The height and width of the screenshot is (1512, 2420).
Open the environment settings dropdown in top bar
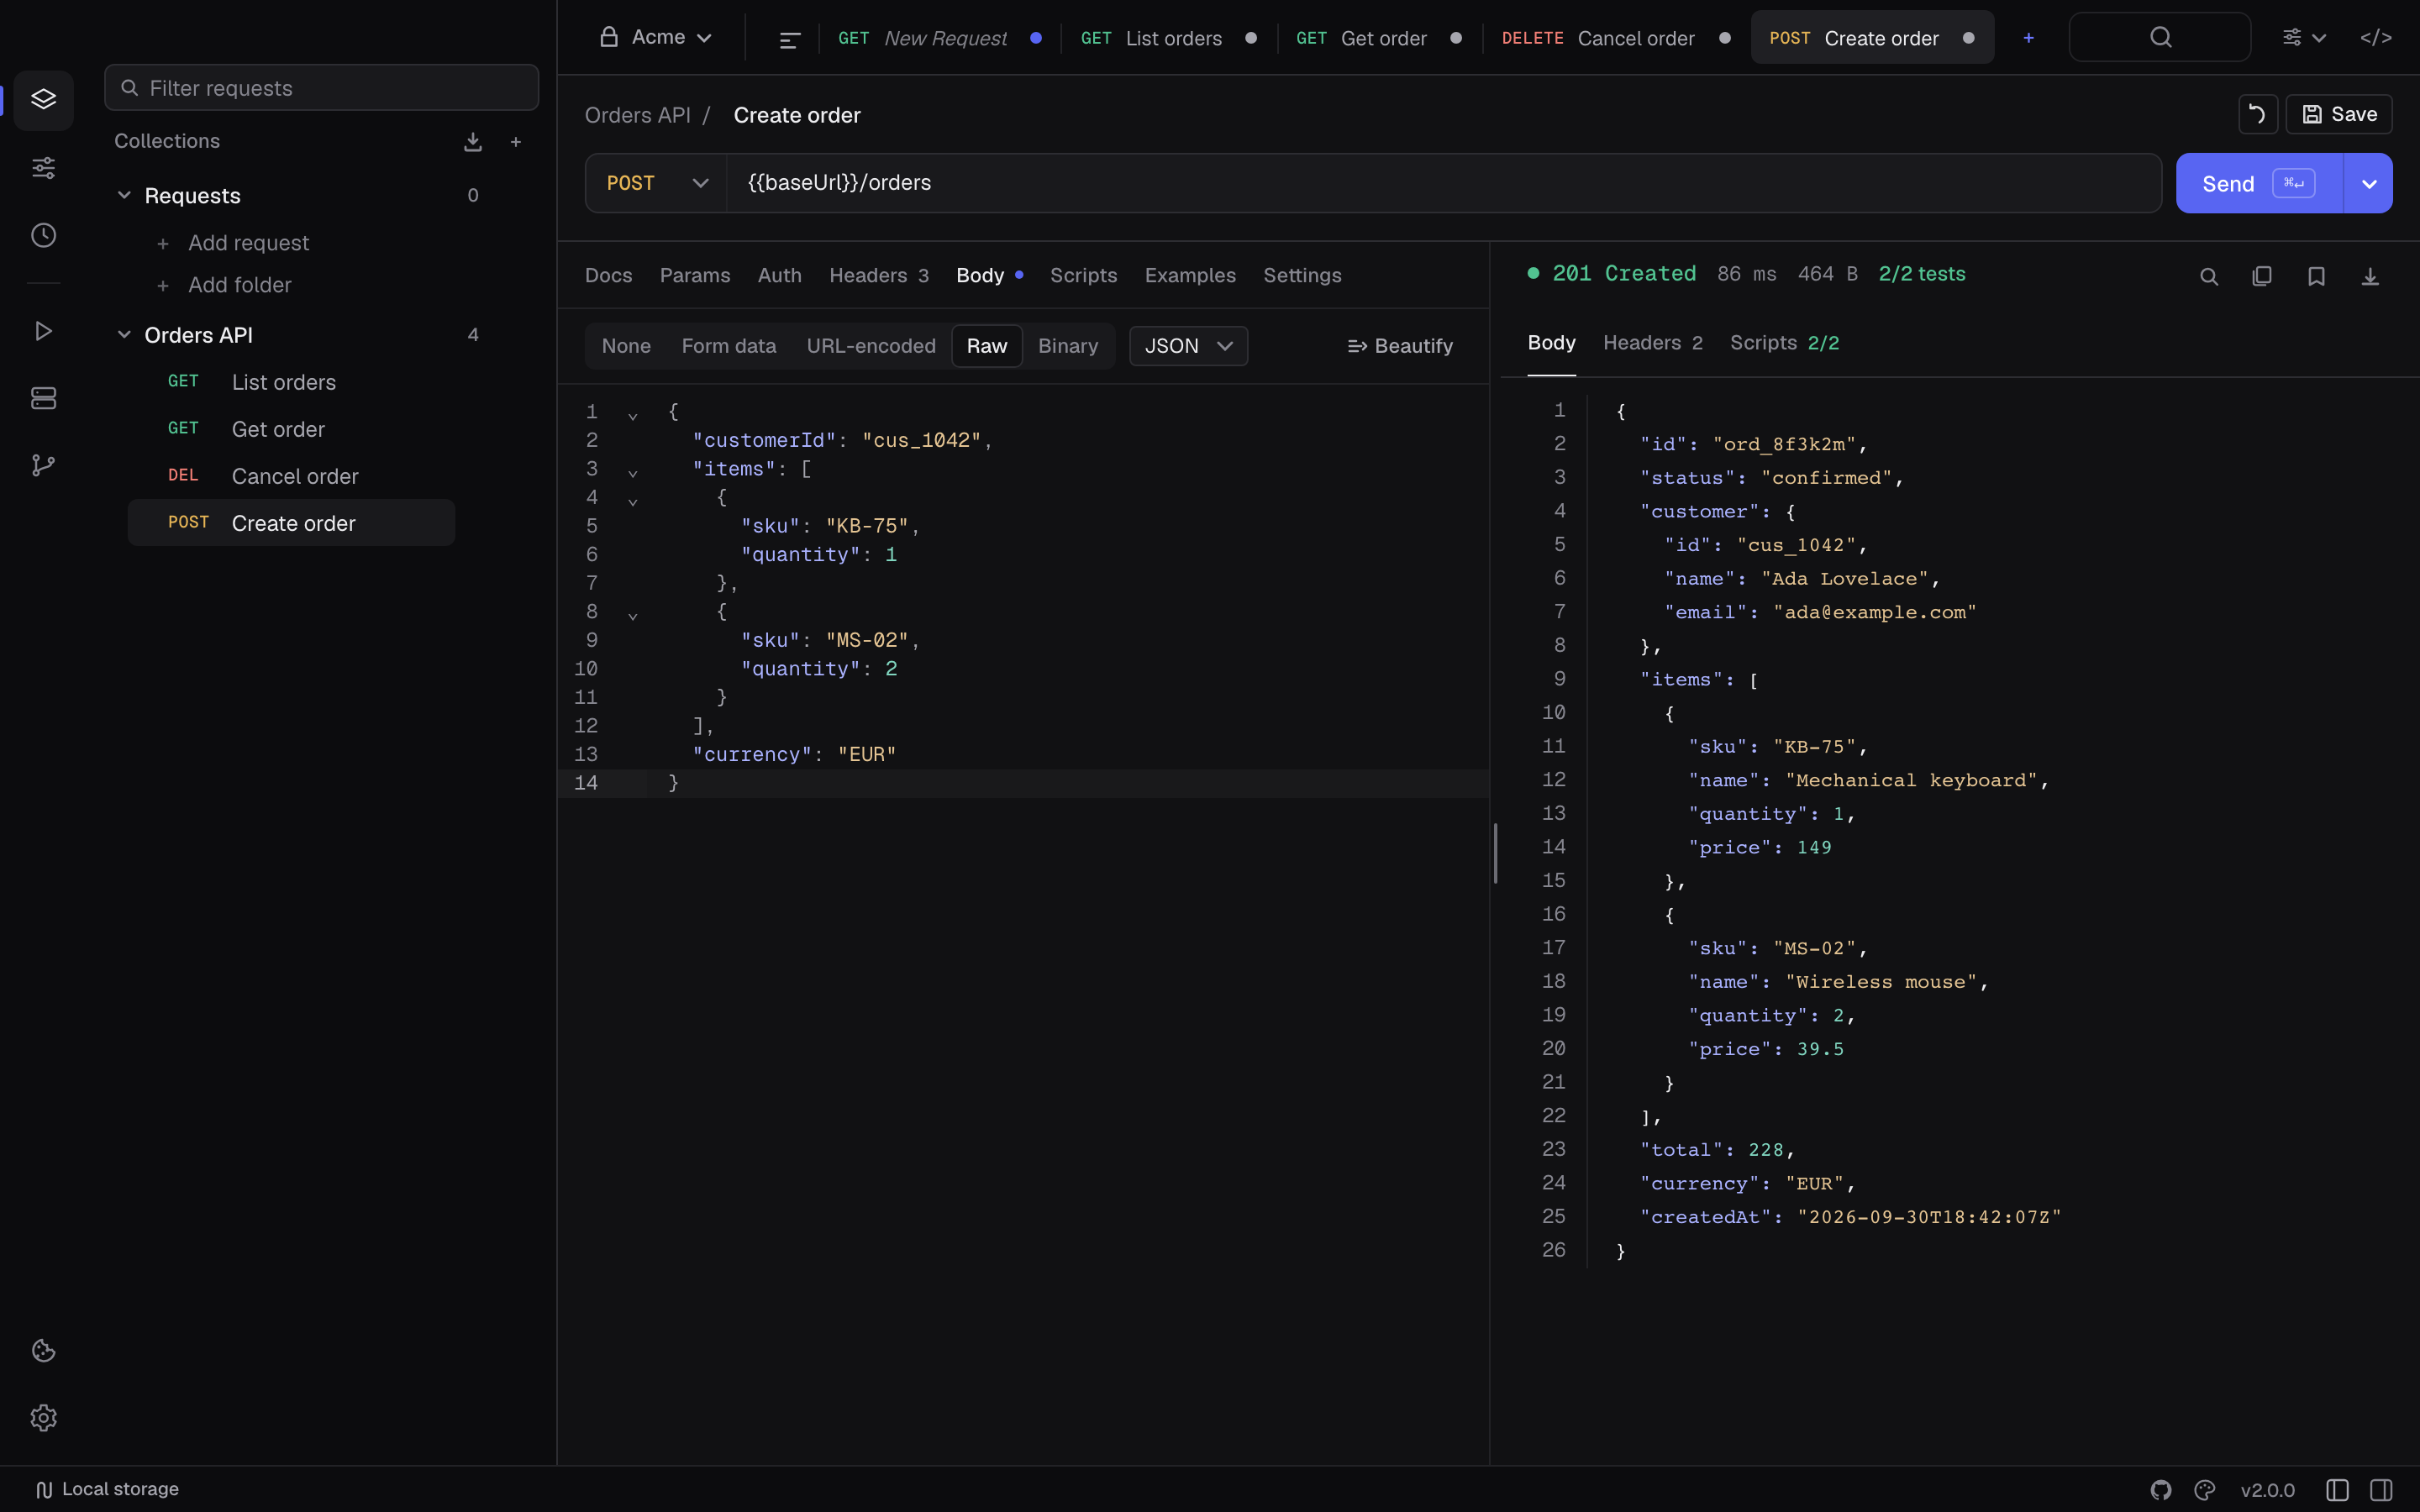point(2304,38)
